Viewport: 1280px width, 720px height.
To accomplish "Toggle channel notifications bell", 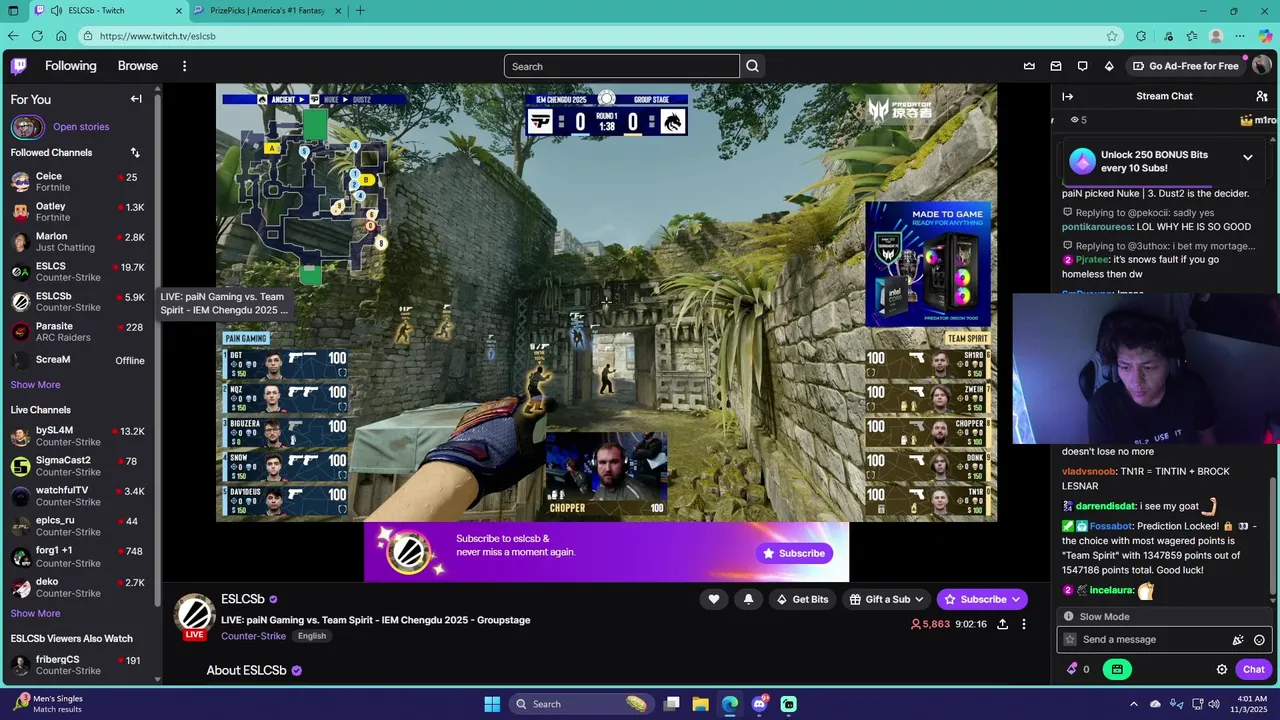I will point(748,599).
